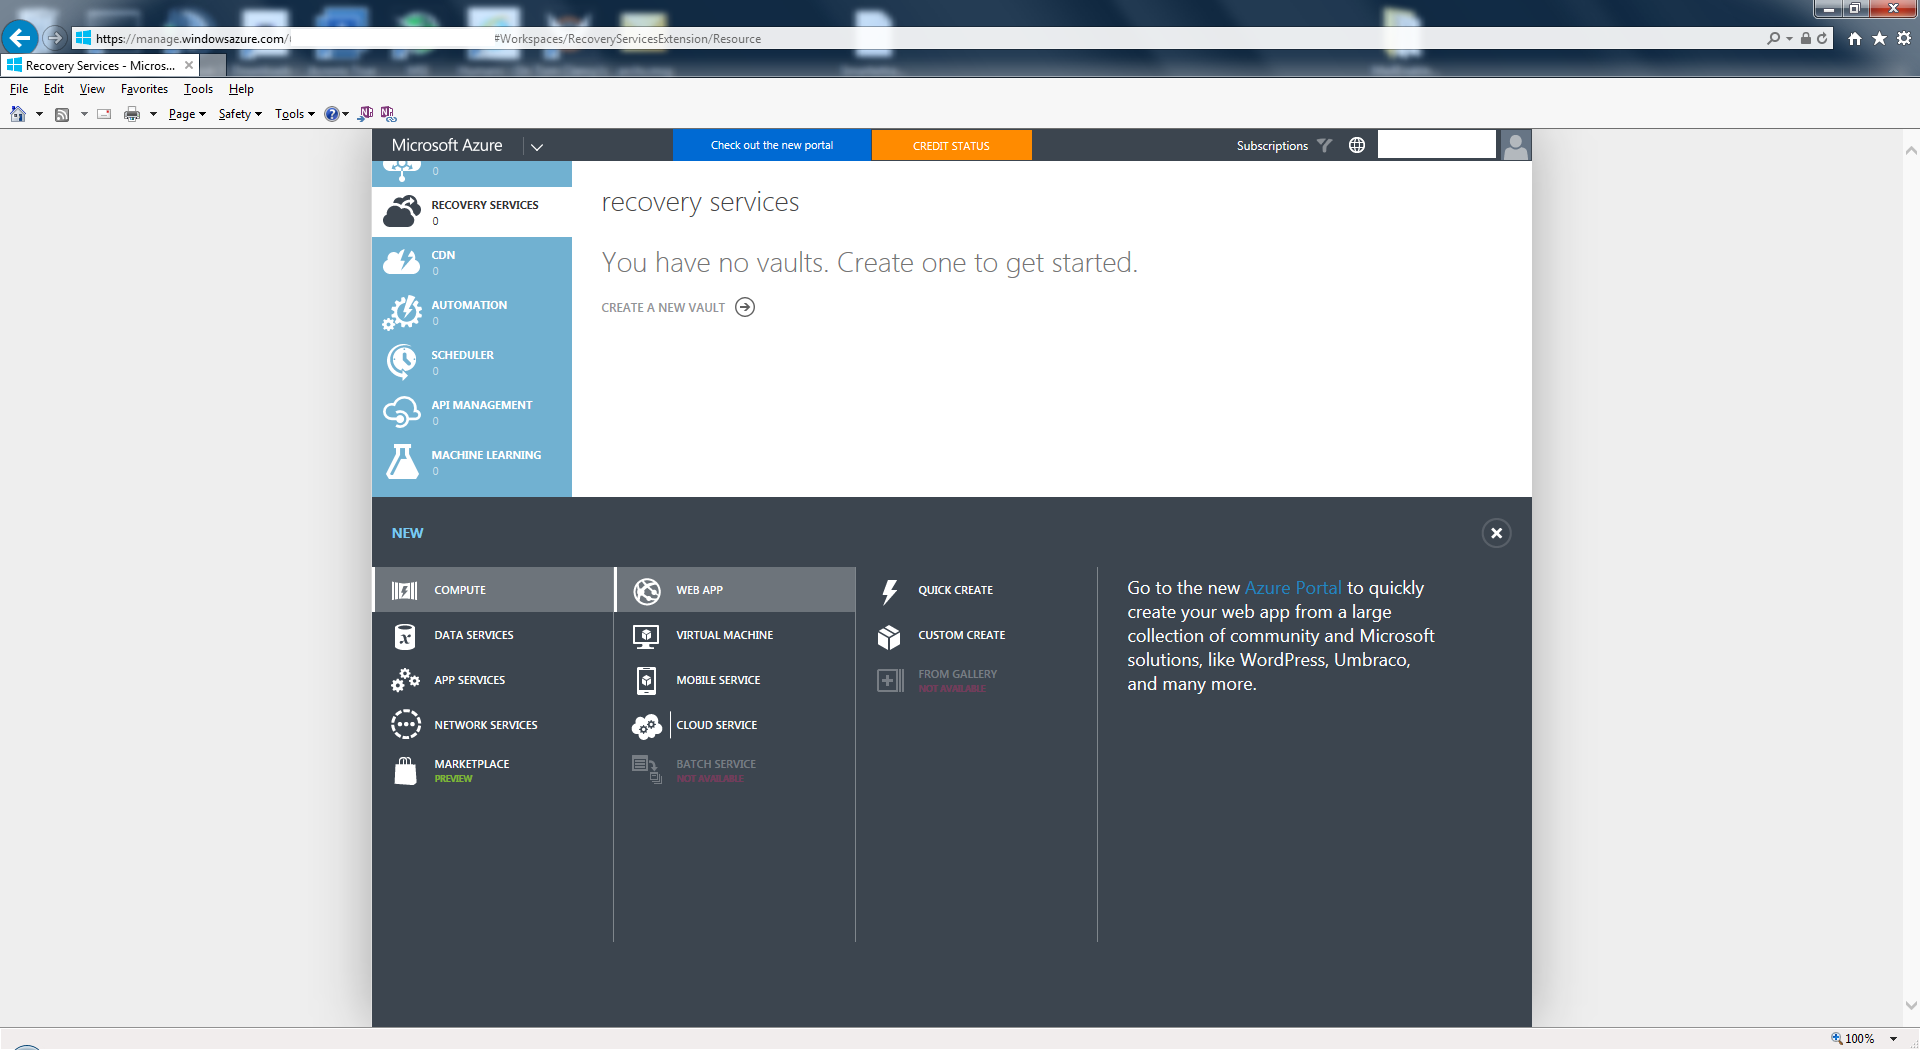Click Create a New Vault link
1920x1050 pixels.
(x=663, y=308)
